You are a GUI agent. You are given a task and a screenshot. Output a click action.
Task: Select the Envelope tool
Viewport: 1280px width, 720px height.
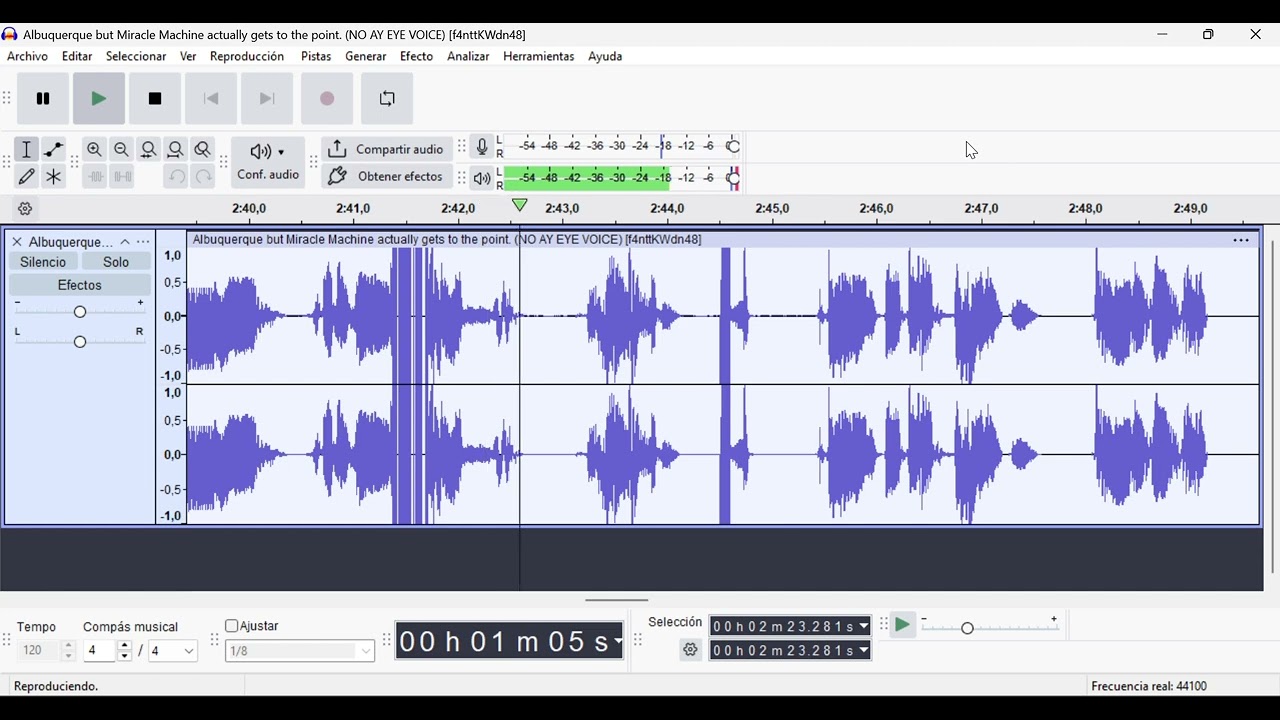click(x=54, y=150)
